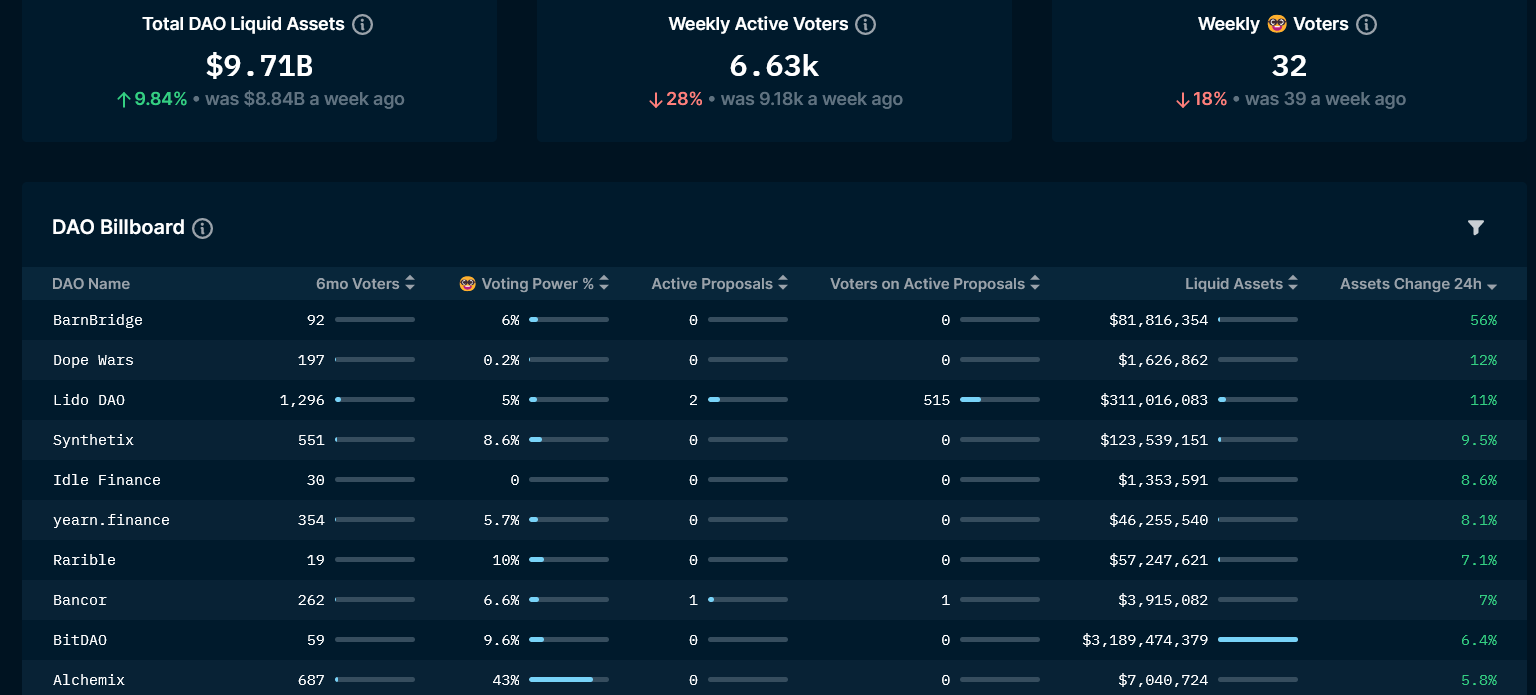Click Lido DAO active proposals count 2
This screenshot has width=1536, height=695.
click(693, 400)
